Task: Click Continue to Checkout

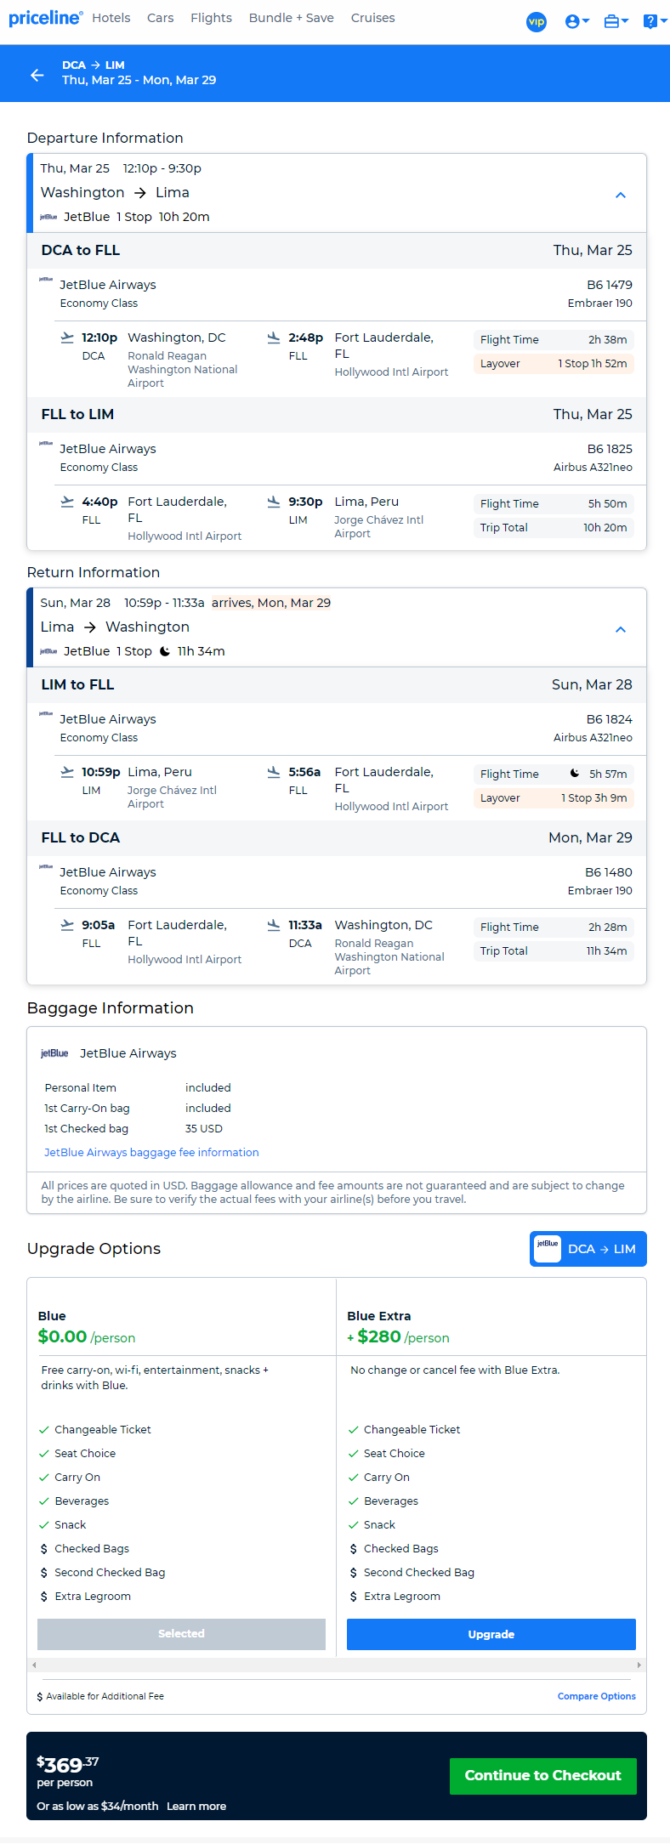Action: pos(543,1775)
